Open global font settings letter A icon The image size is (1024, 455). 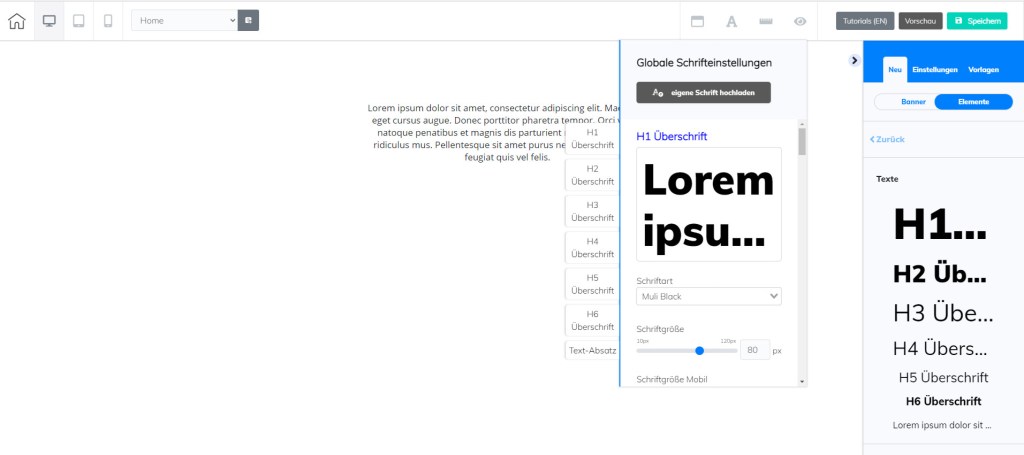[x=731, y=21]
